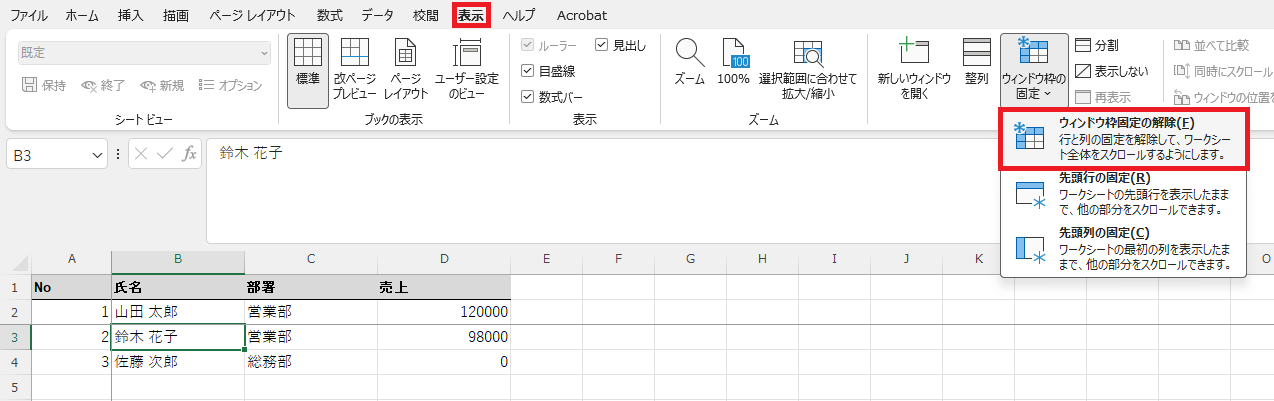Select the 総務部 cell
The image size is (1274, 401).
click(311, 362)
